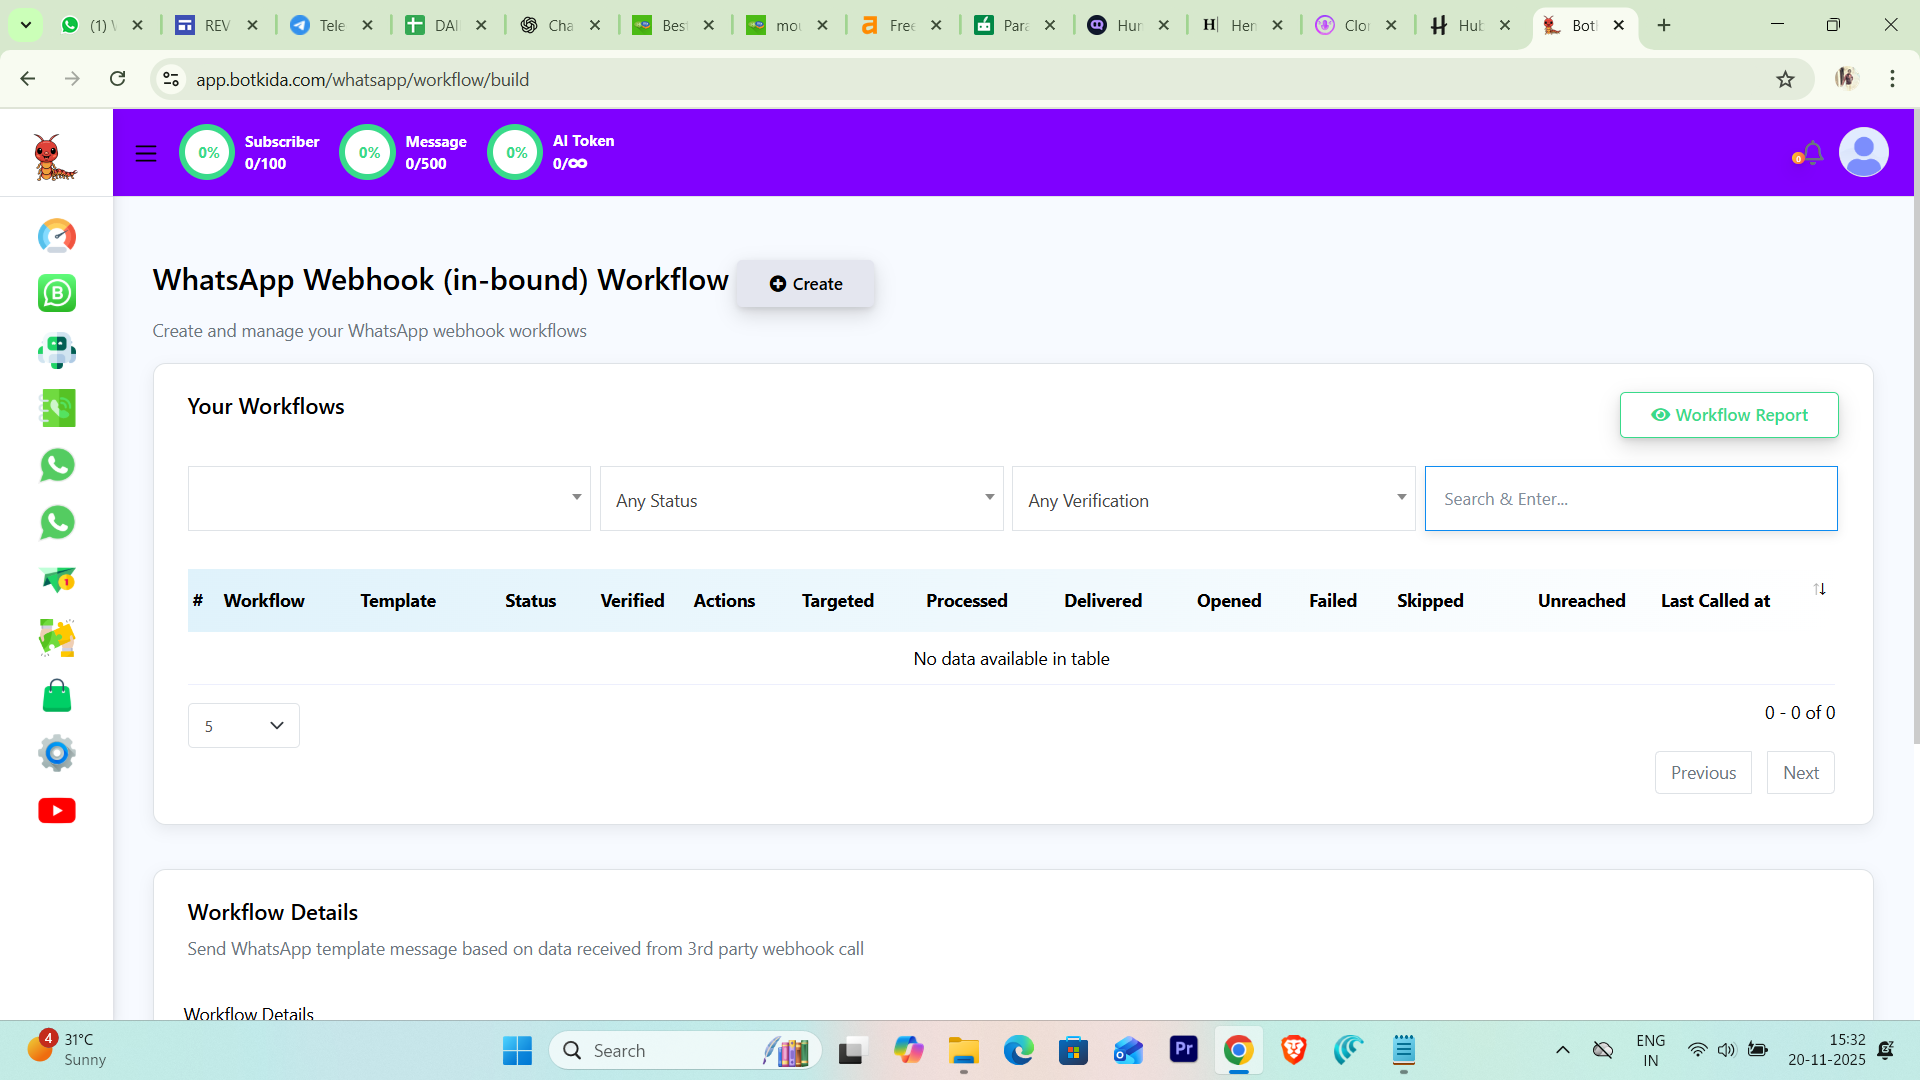Toggle the hamburger sidebar menu
This screenshot has width=1920, height=1080.
pos(146,153)
